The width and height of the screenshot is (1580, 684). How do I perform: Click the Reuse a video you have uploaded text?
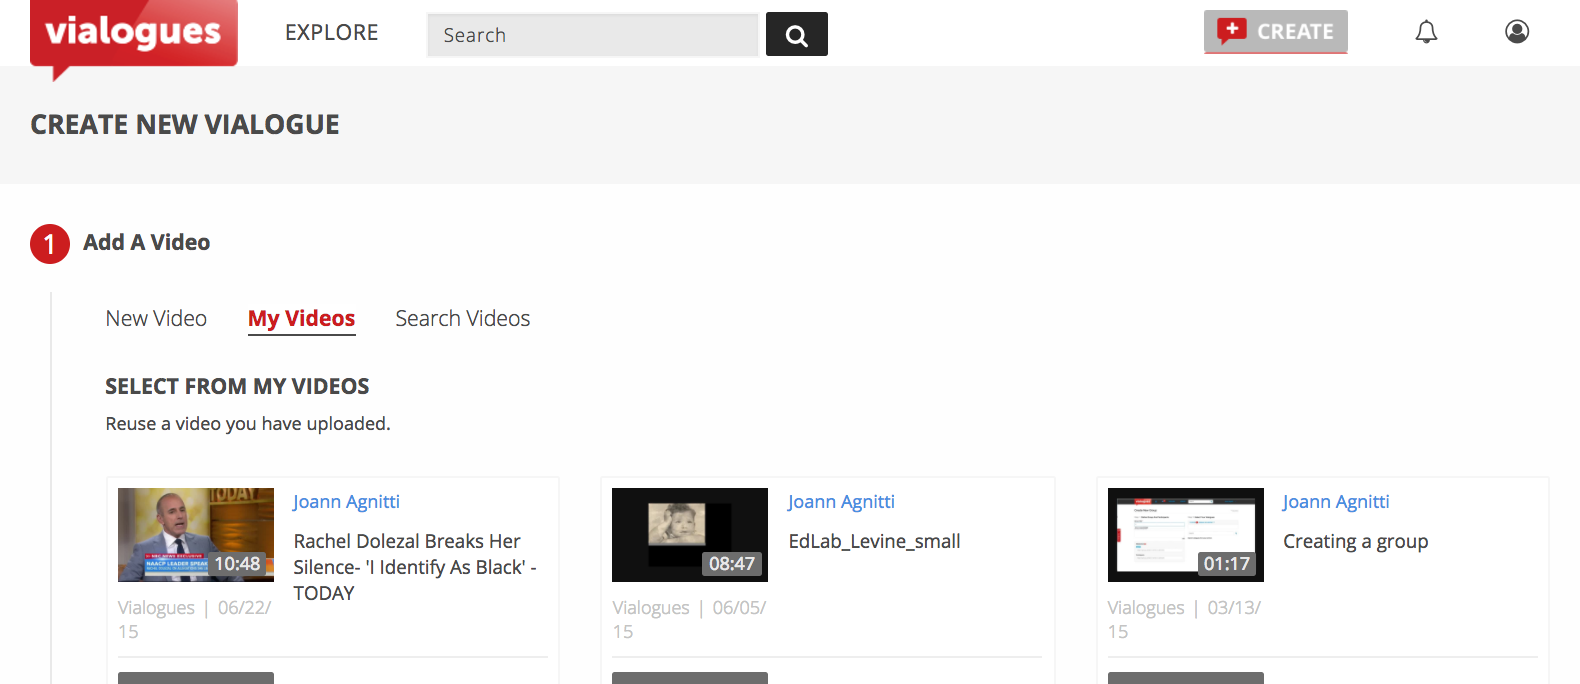click(248, 424)
